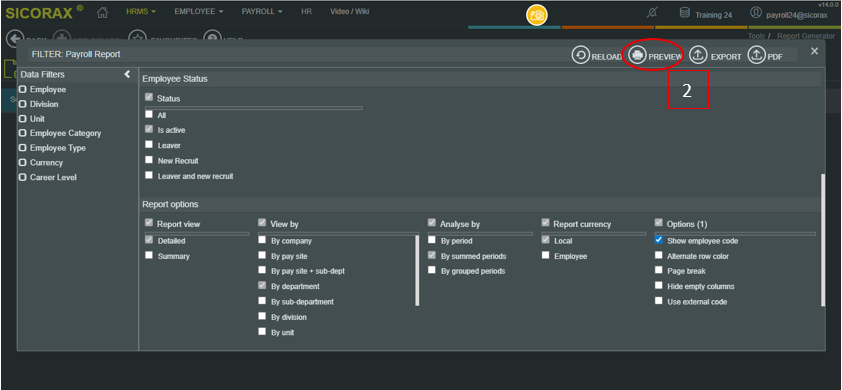The width and height of the screenshot is (842, 390).
Task: Toggle the View by header checkbox
Action: pos(262,222)
